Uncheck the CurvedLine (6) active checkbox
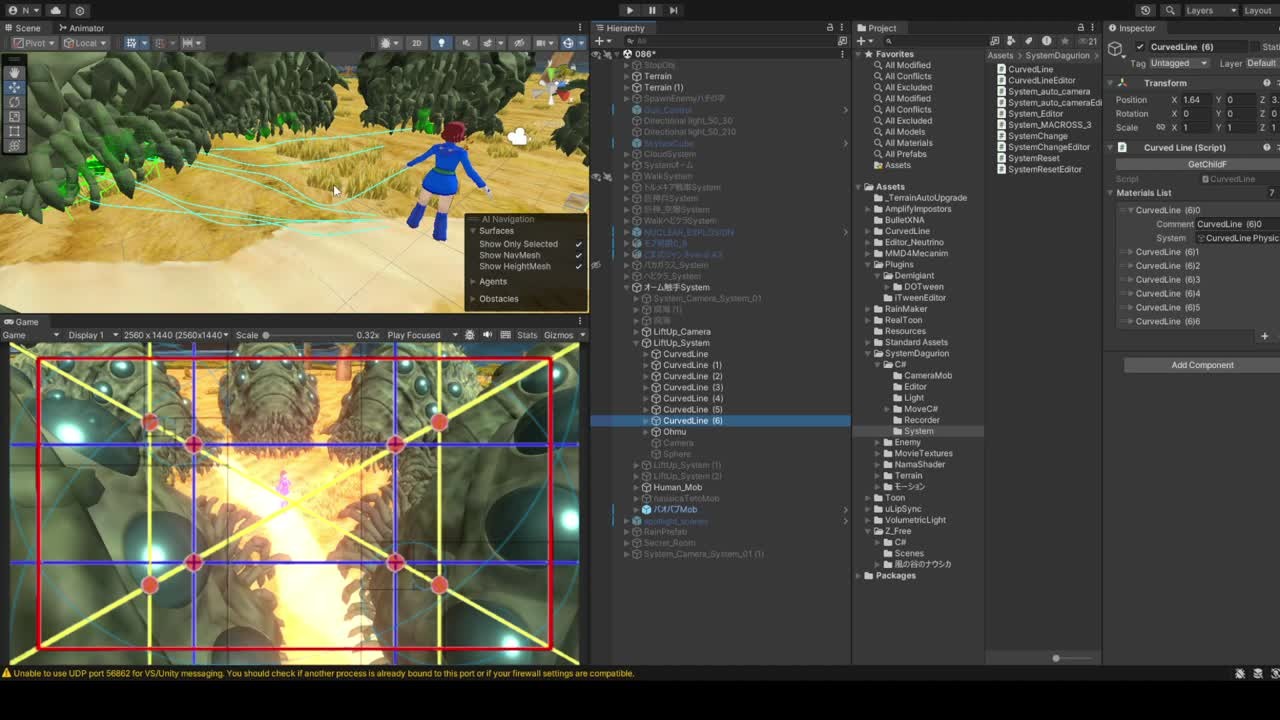This screenshot has width=1280, height=720. [x=1140, y=47]
